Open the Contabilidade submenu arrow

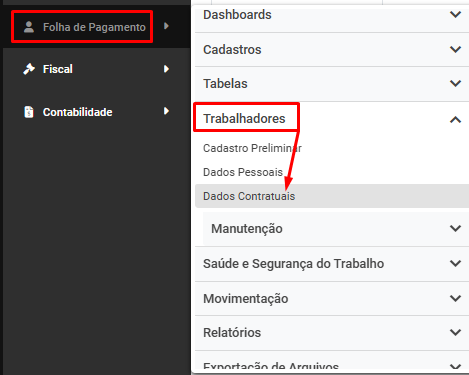click(x=166, y=111)
